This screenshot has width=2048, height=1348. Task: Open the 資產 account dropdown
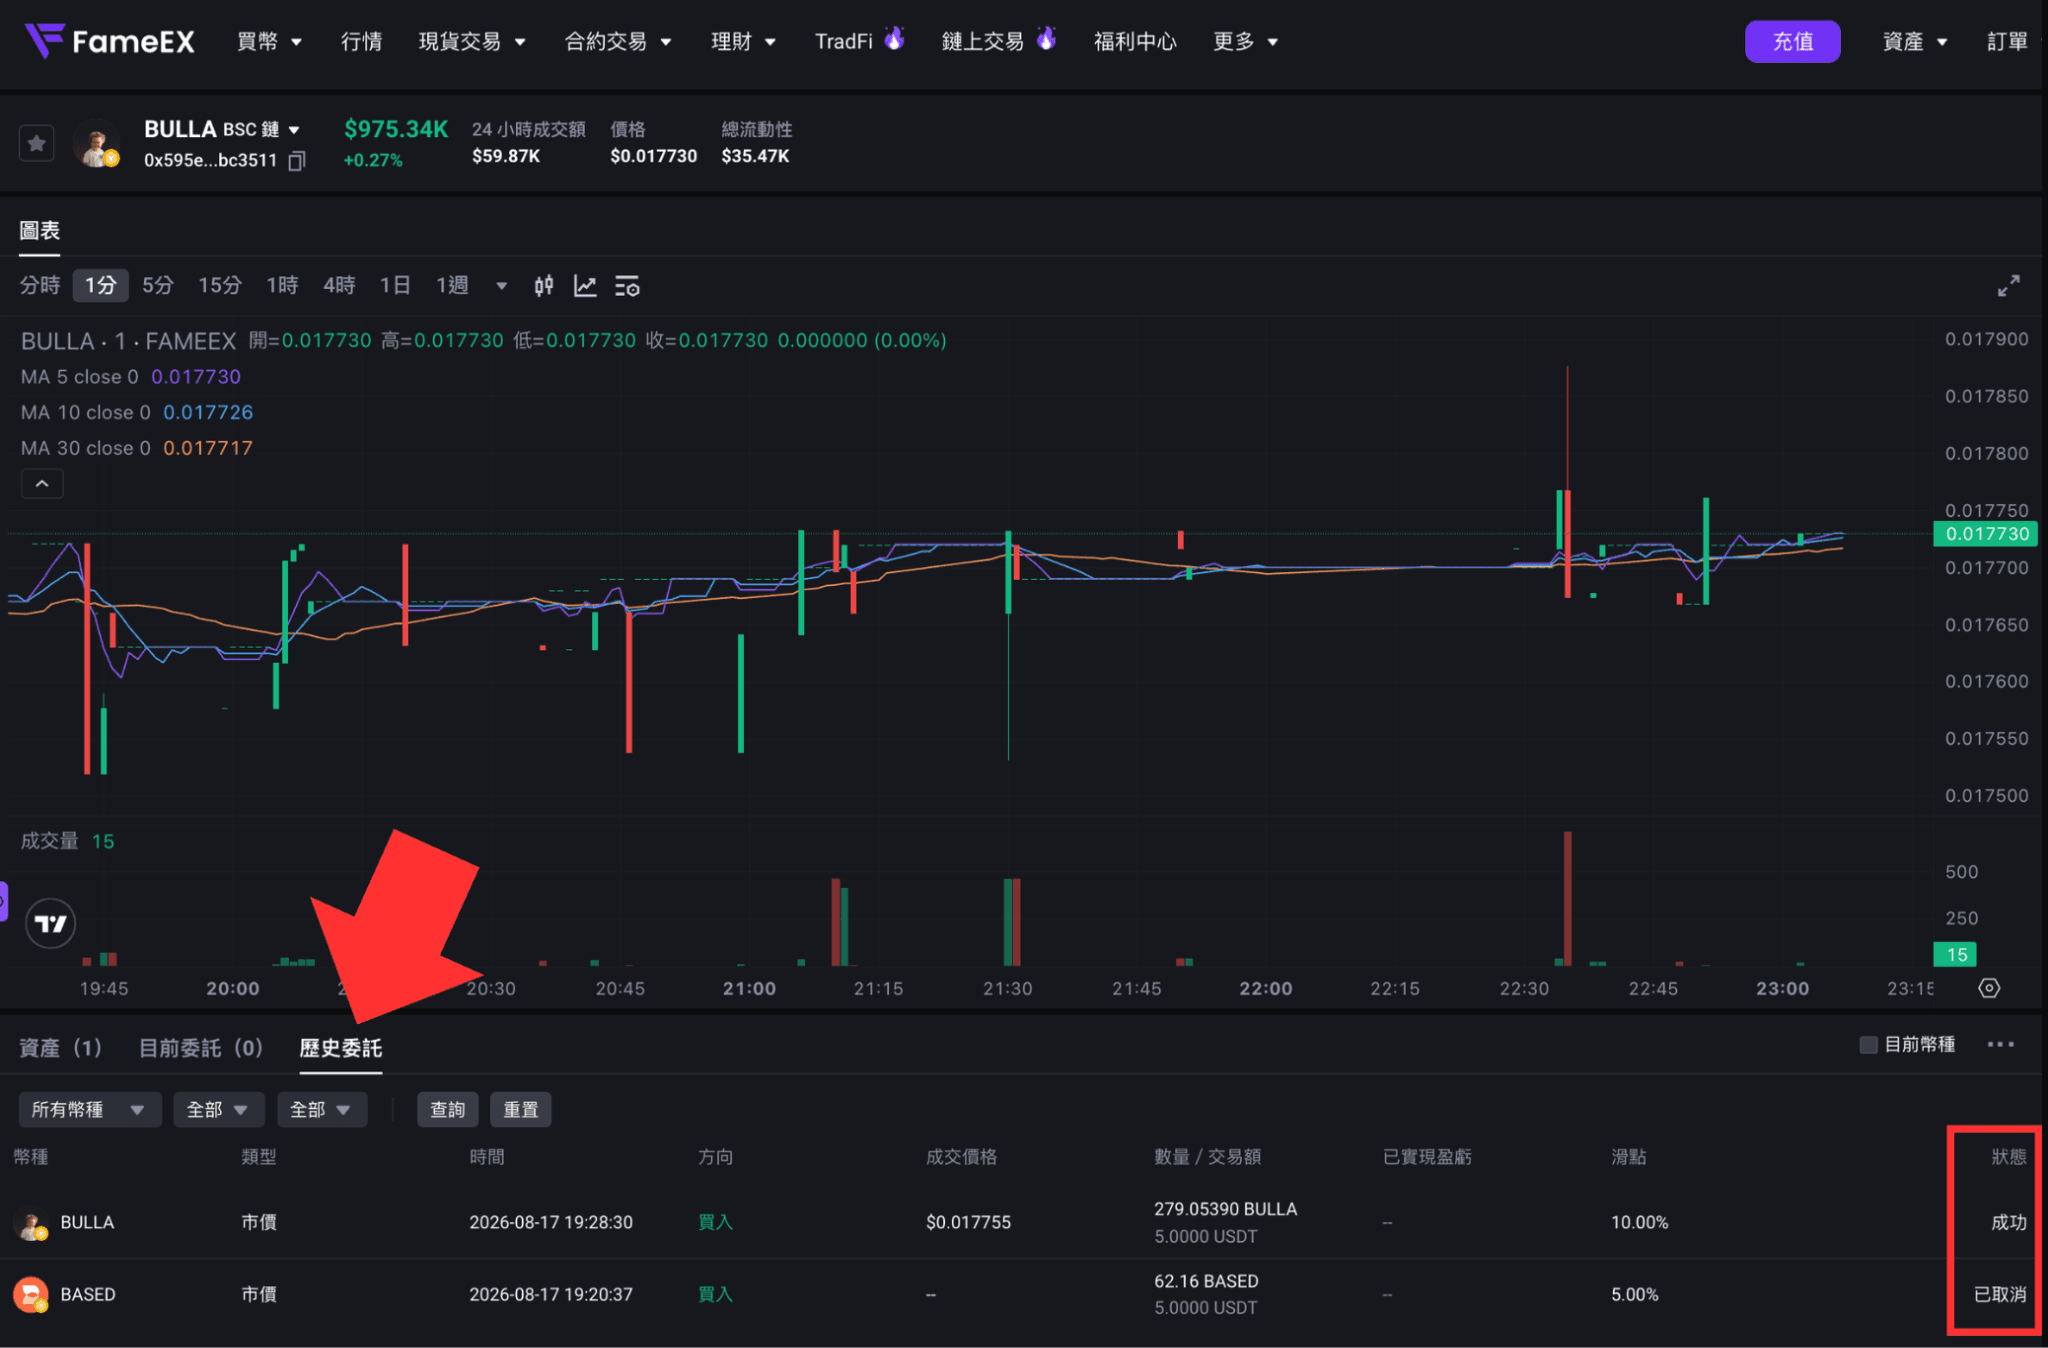pyautogui.click(x=1915, y=42)
